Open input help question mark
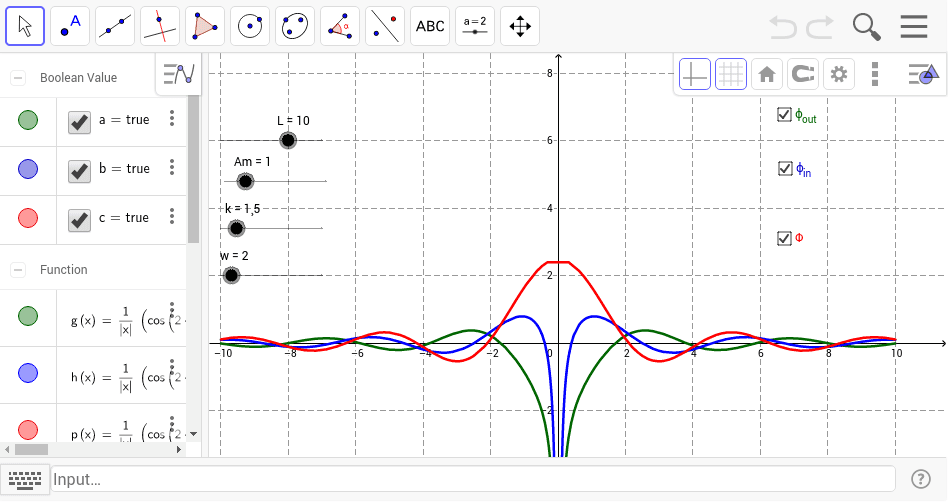Viewport: 948px width, 502px height. (x=920, y=479)
